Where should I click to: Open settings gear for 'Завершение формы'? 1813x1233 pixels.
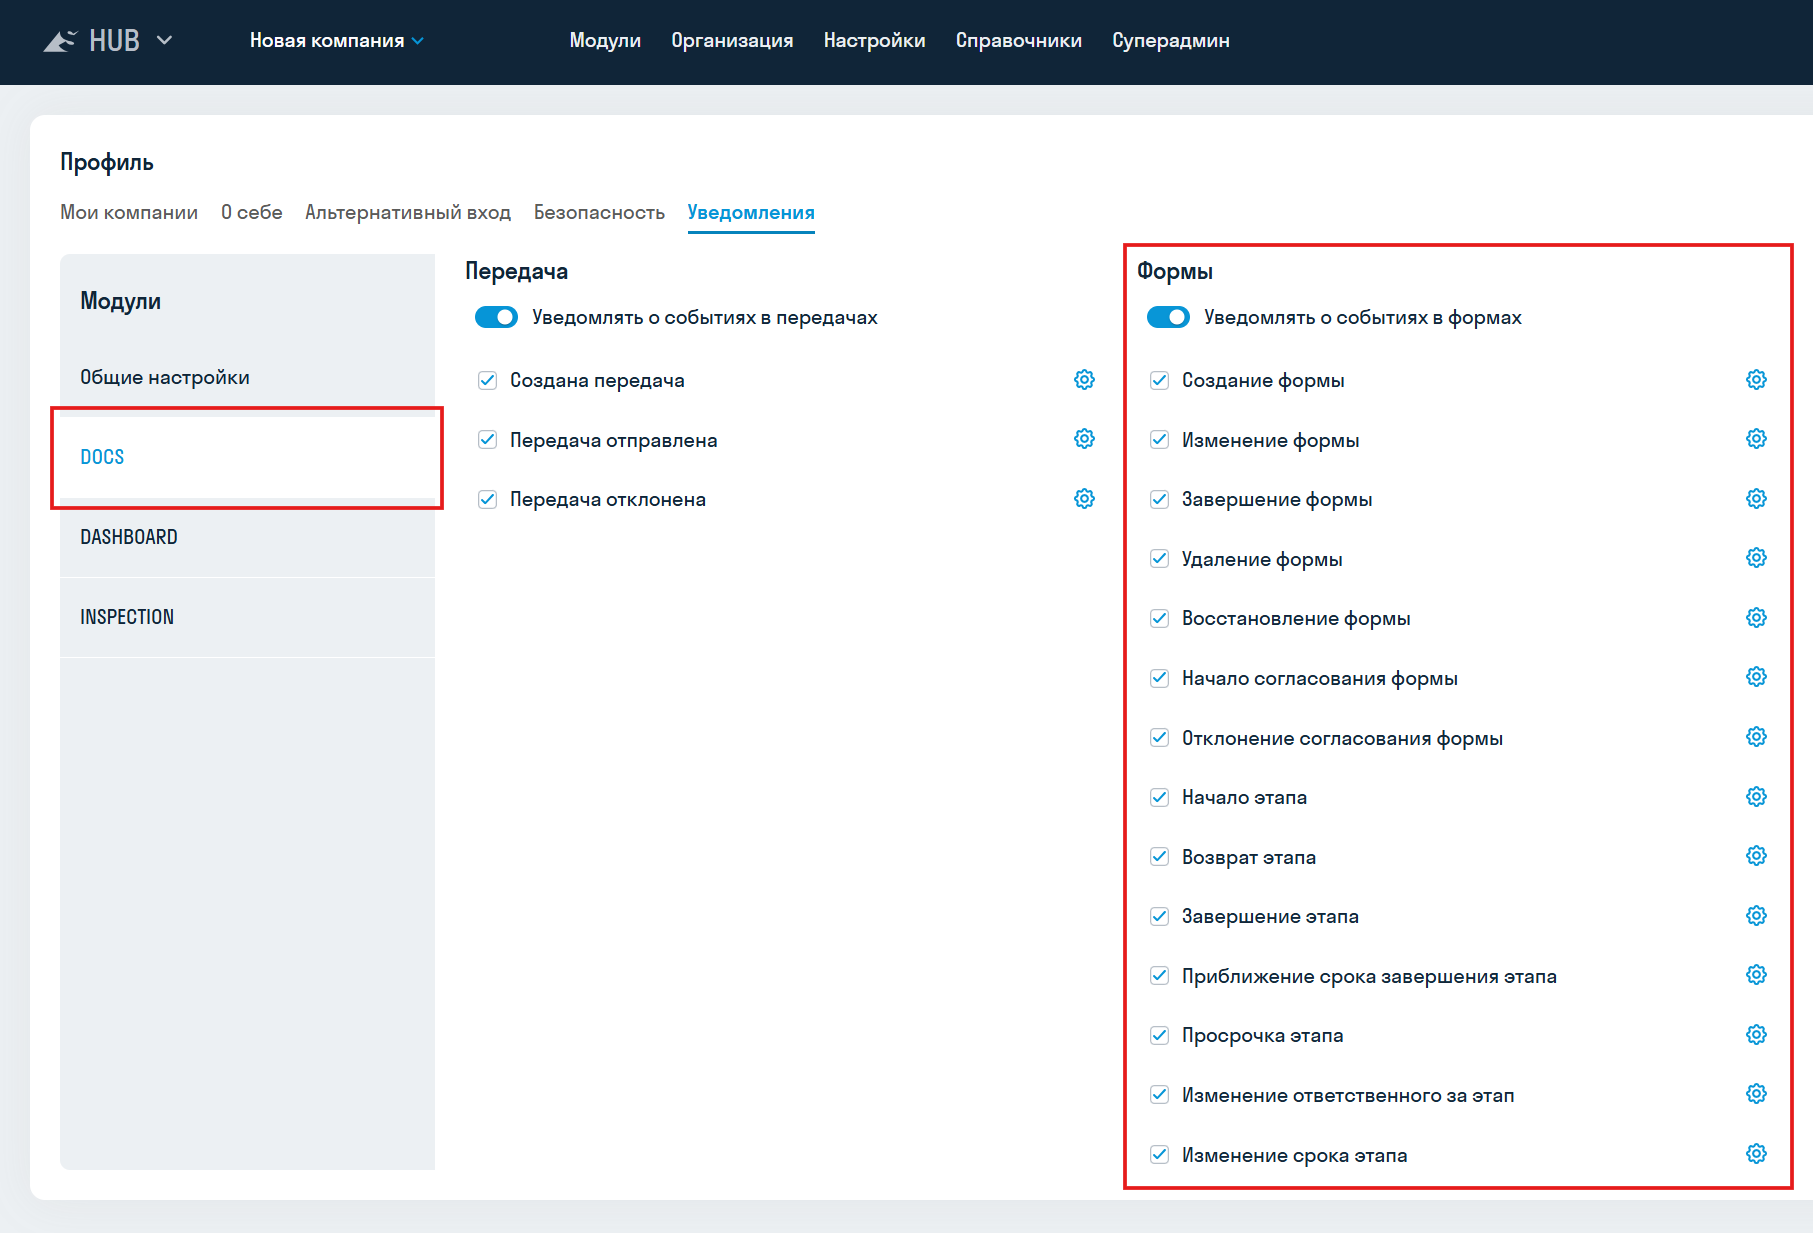(1756, 499)
